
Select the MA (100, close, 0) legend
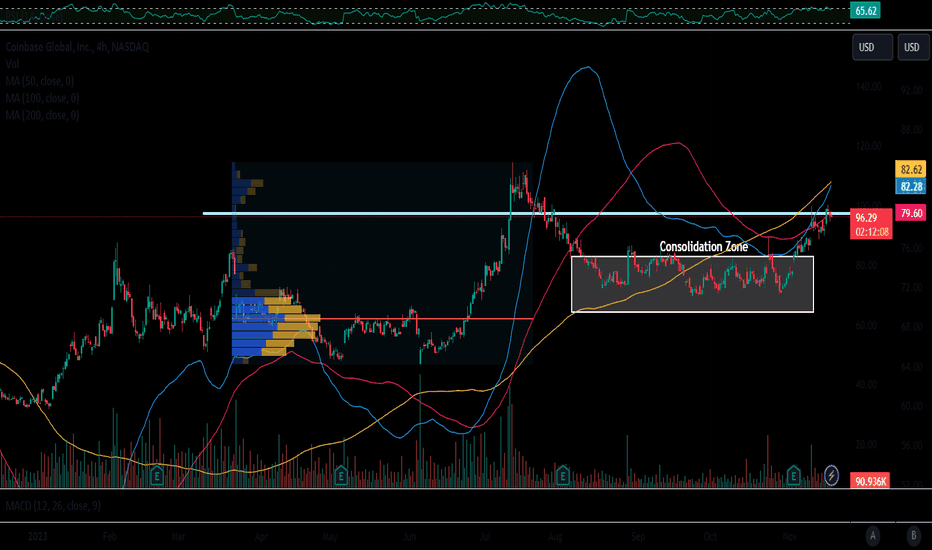pos(42,98)
